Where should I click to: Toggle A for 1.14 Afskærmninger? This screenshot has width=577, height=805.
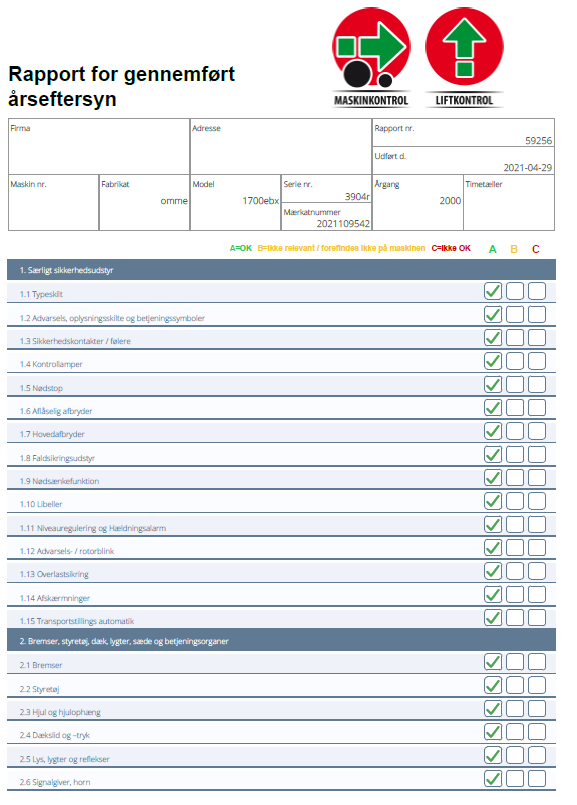point(493,595)
